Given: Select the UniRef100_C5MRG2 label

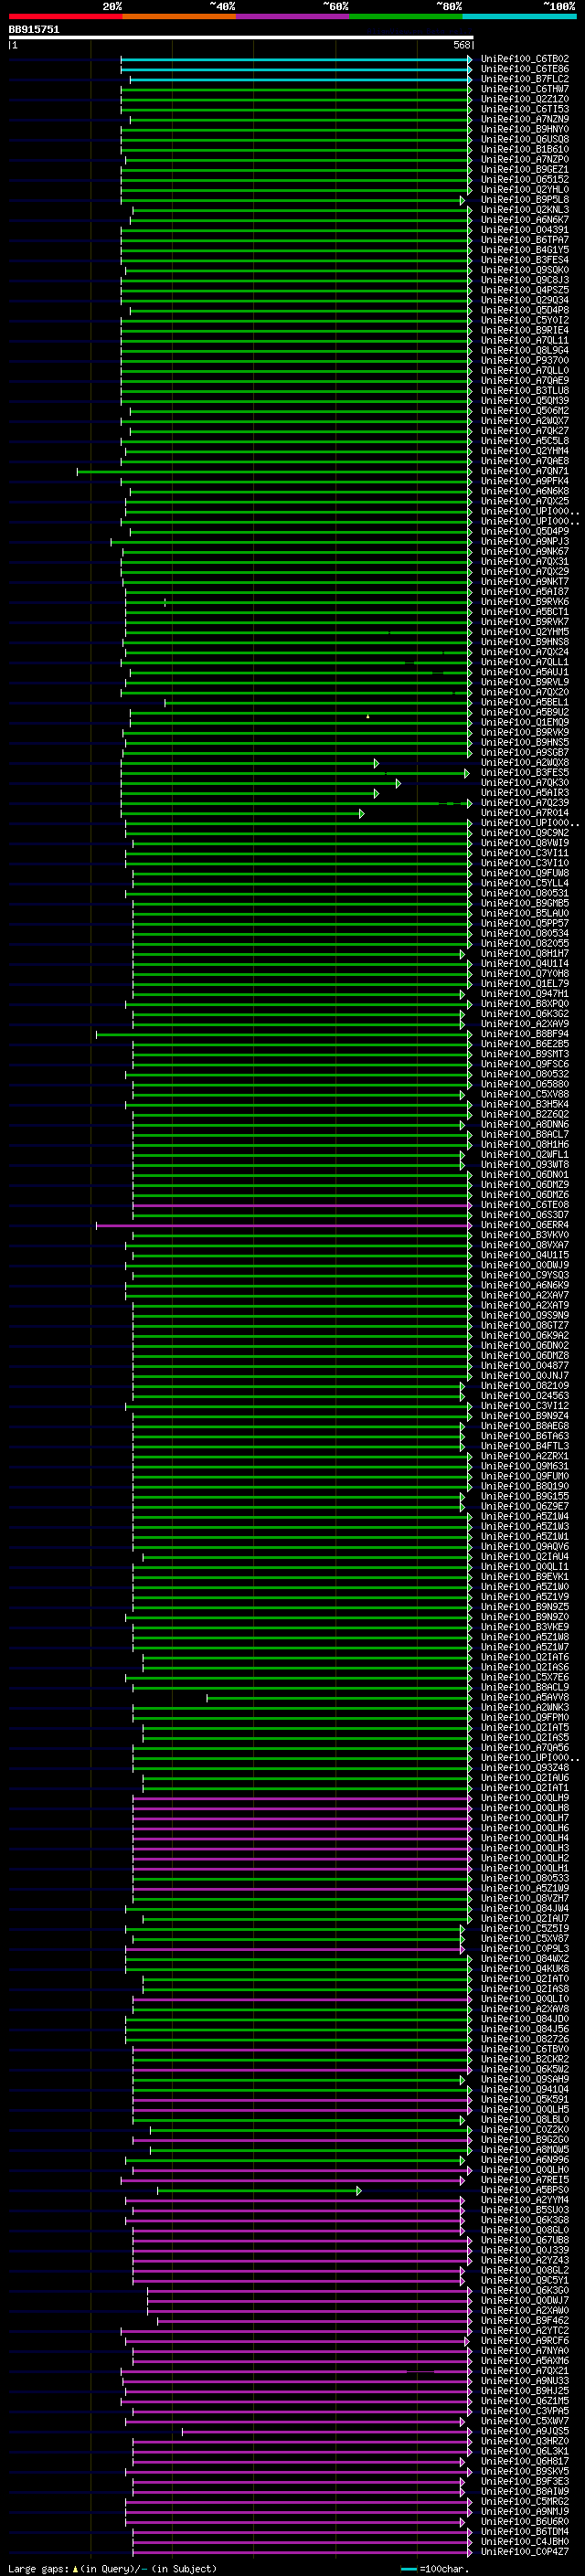Looking at the screenshot, I should tap(525, 2502).
